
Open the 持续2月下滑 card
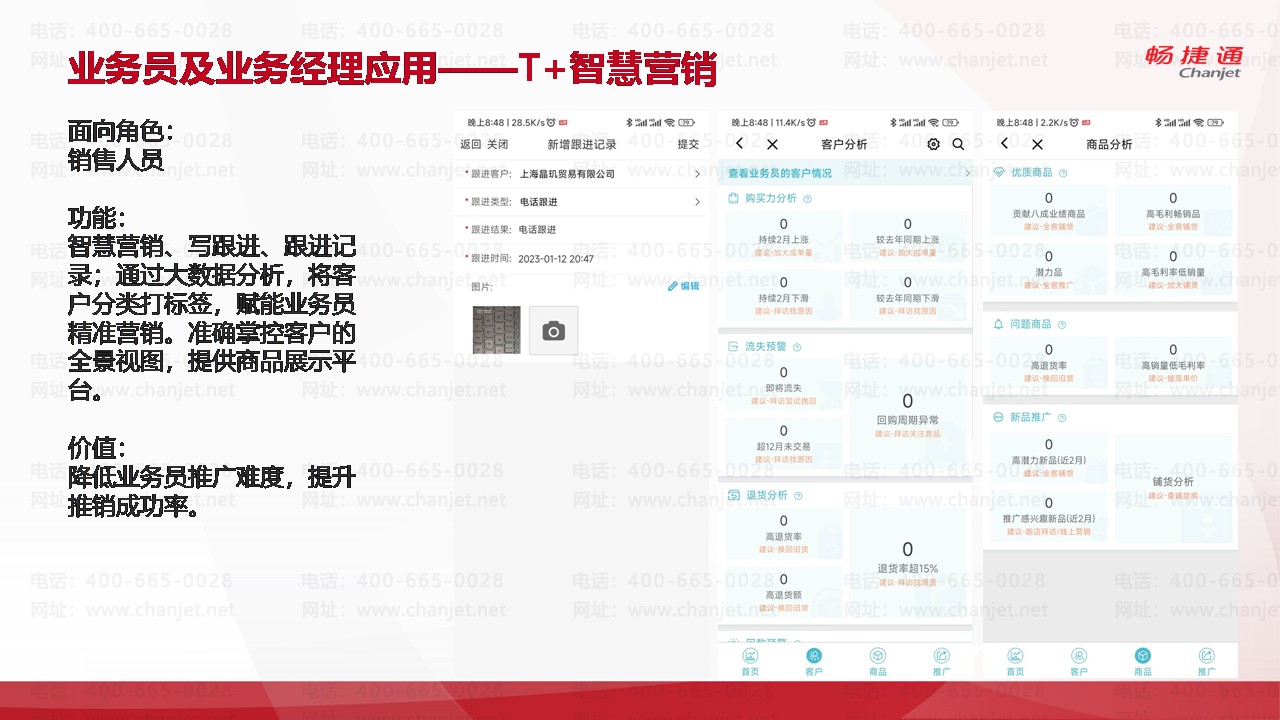(783, 295)
